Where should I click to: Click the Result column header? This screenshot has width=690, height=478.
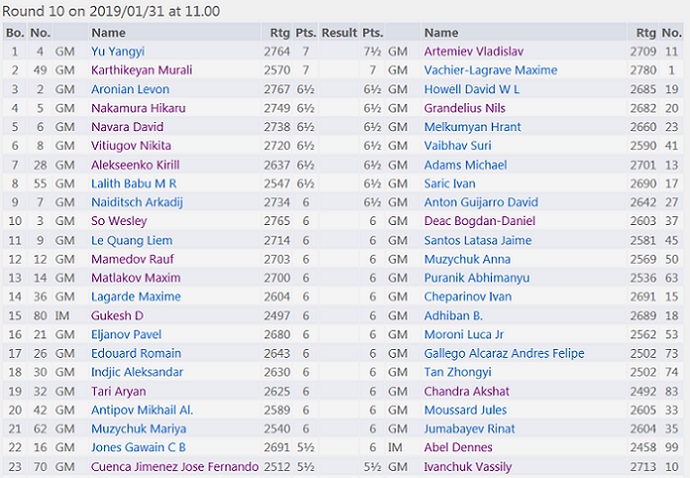click(339, 33)
